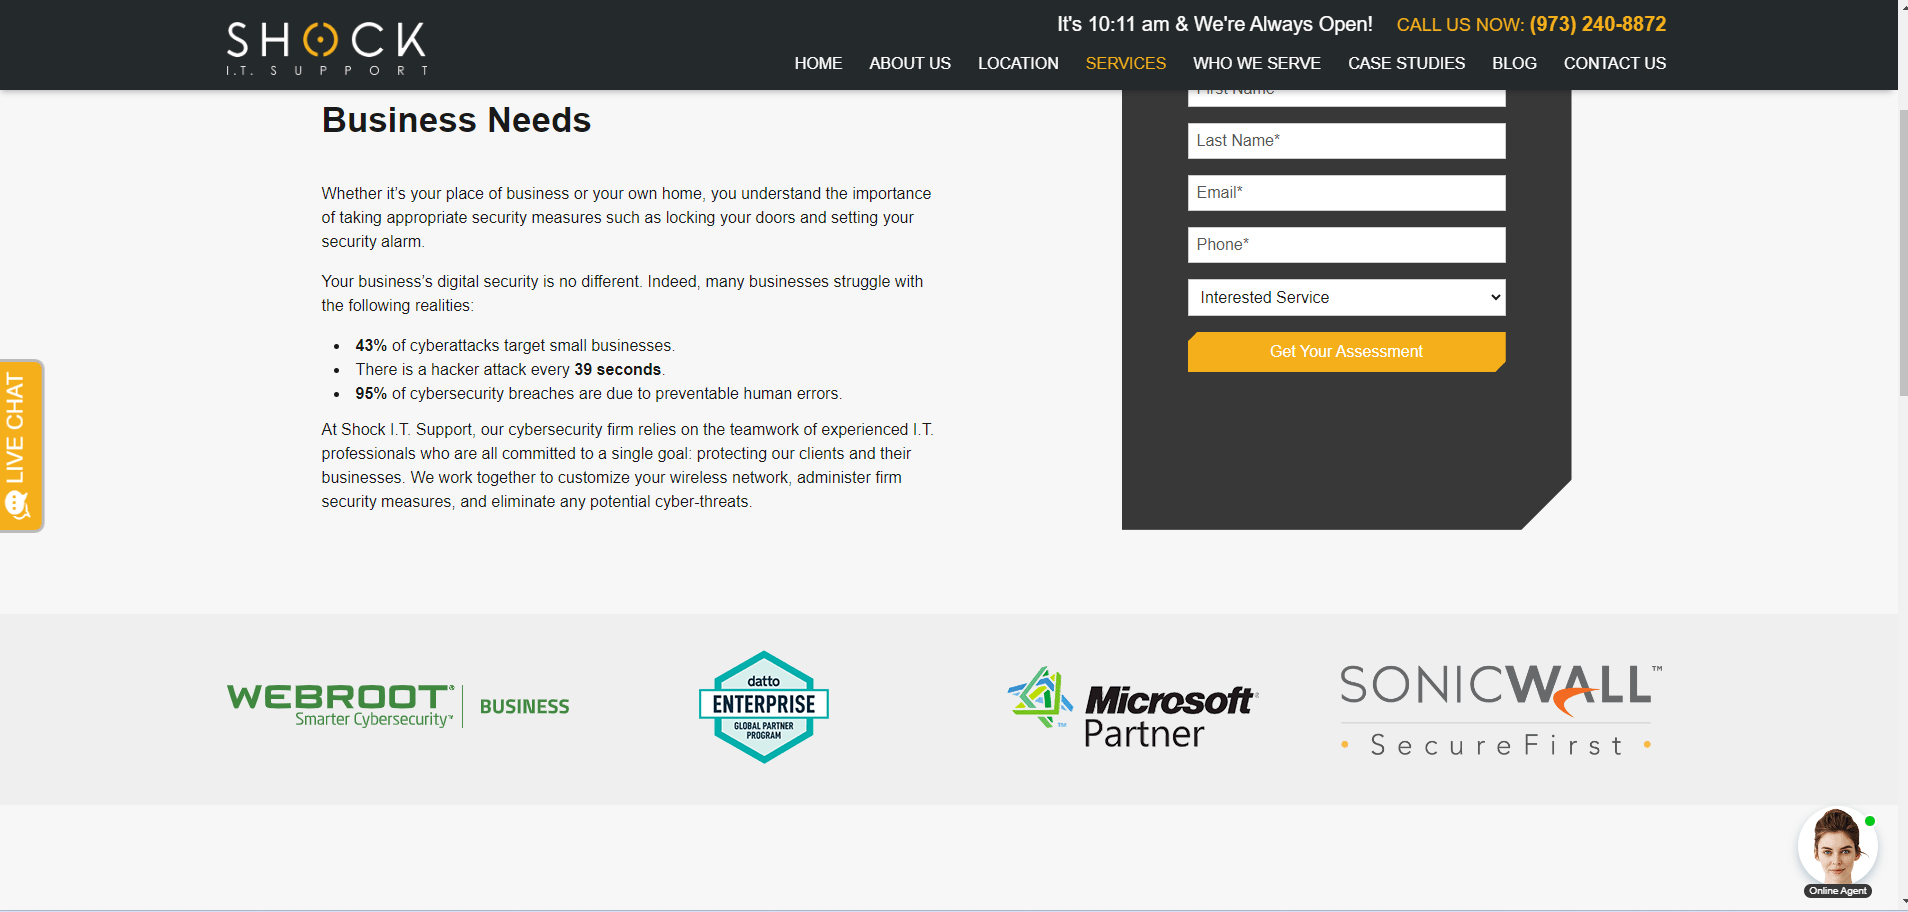Click the Business Needs heading

pos(456,120)
